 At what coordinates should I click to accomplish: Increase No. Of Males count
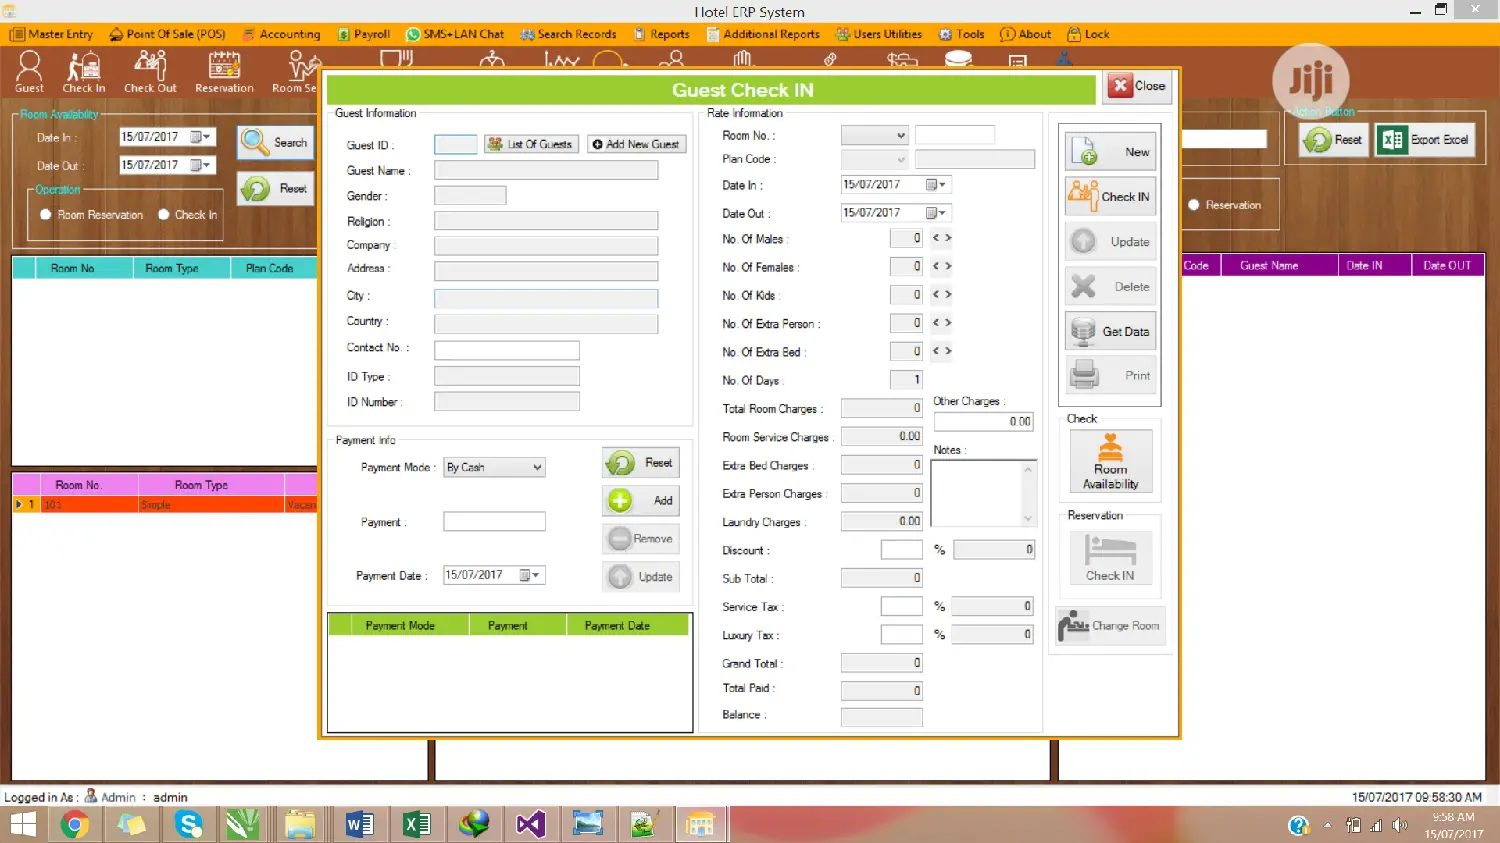[948, 238]
